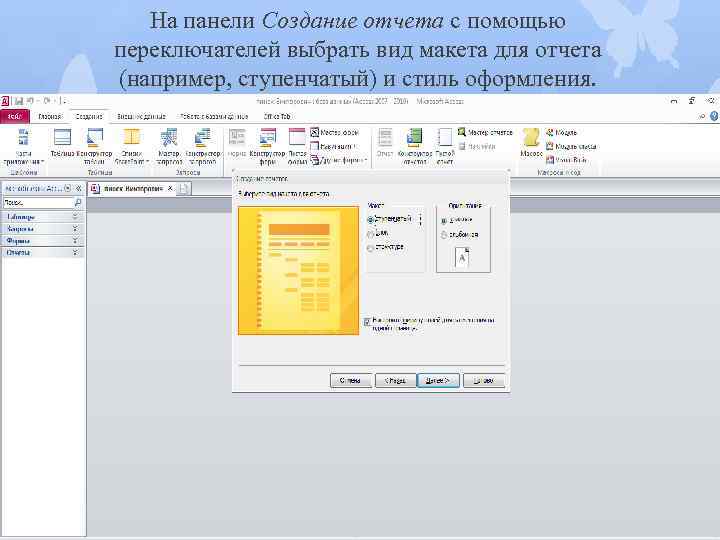Viewport: 720px width, 540px height.
Task: Create a new Модуль
Action: 561,133
